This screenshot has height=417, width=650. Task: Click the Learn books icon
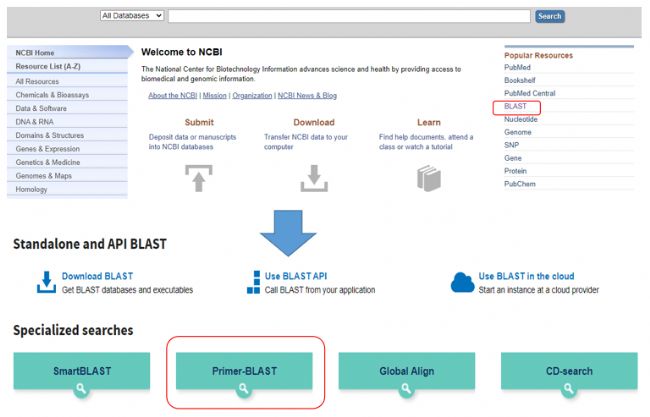(x=429, y=178)
